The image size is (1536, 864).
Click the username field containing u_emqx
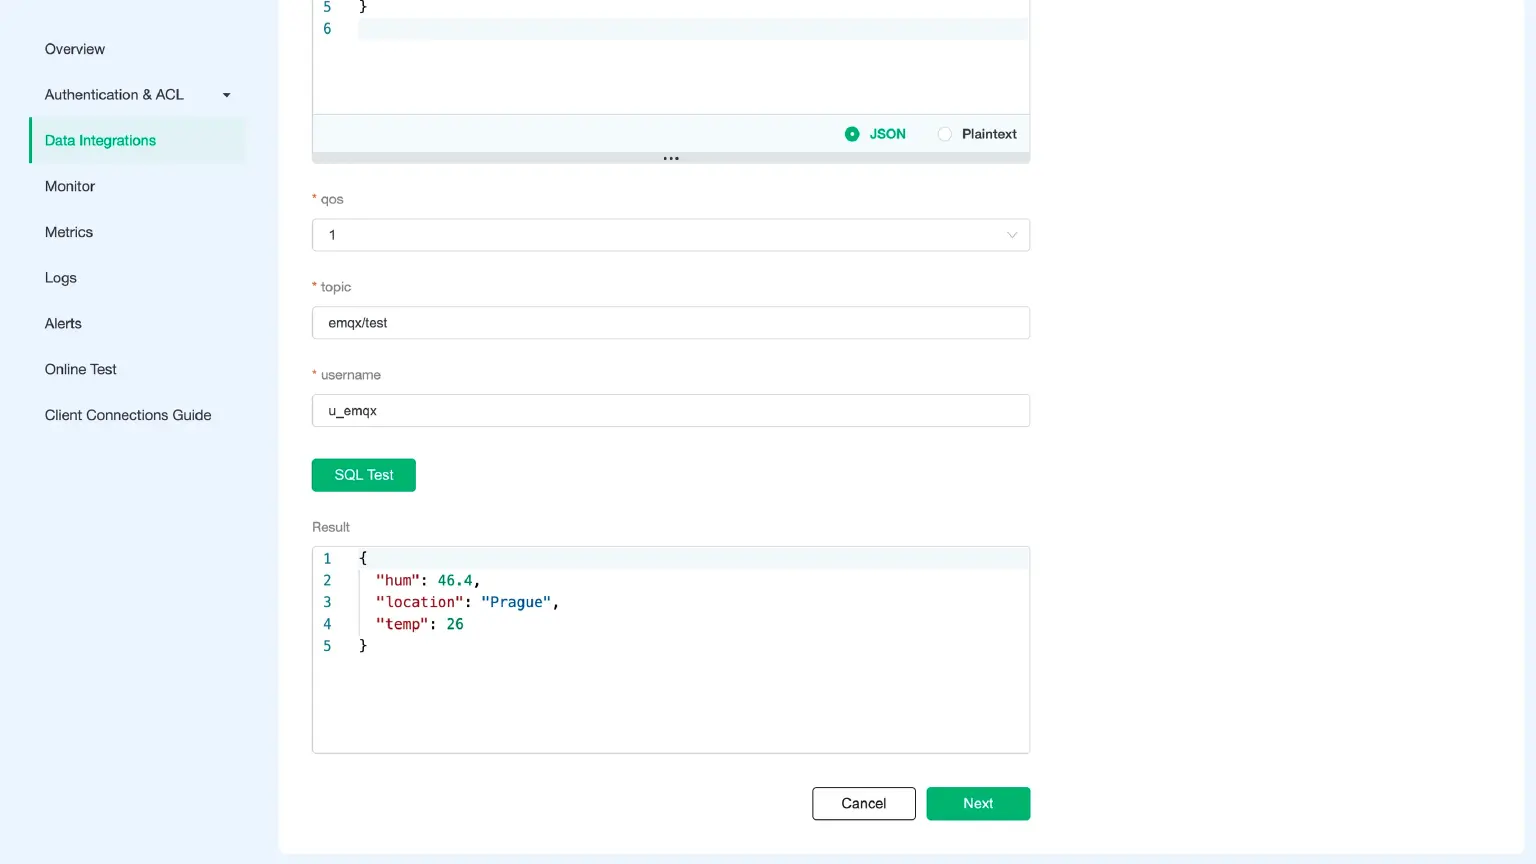[x=670, y=410]
